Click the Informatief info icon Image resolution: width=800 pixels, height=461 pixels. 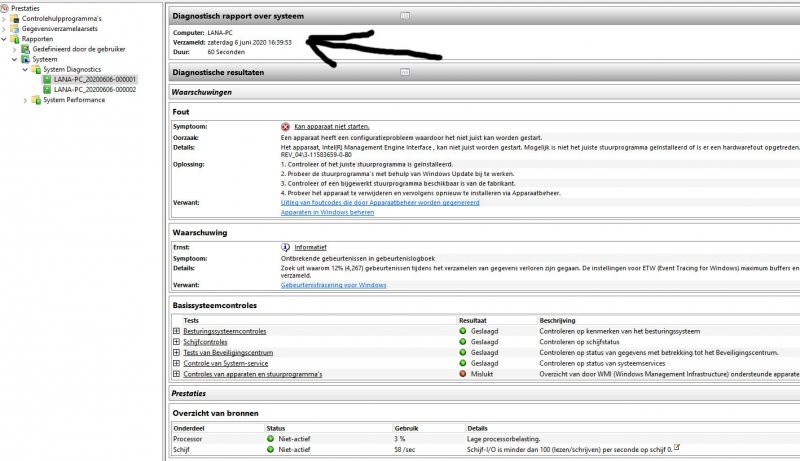[x=286, y=247]
